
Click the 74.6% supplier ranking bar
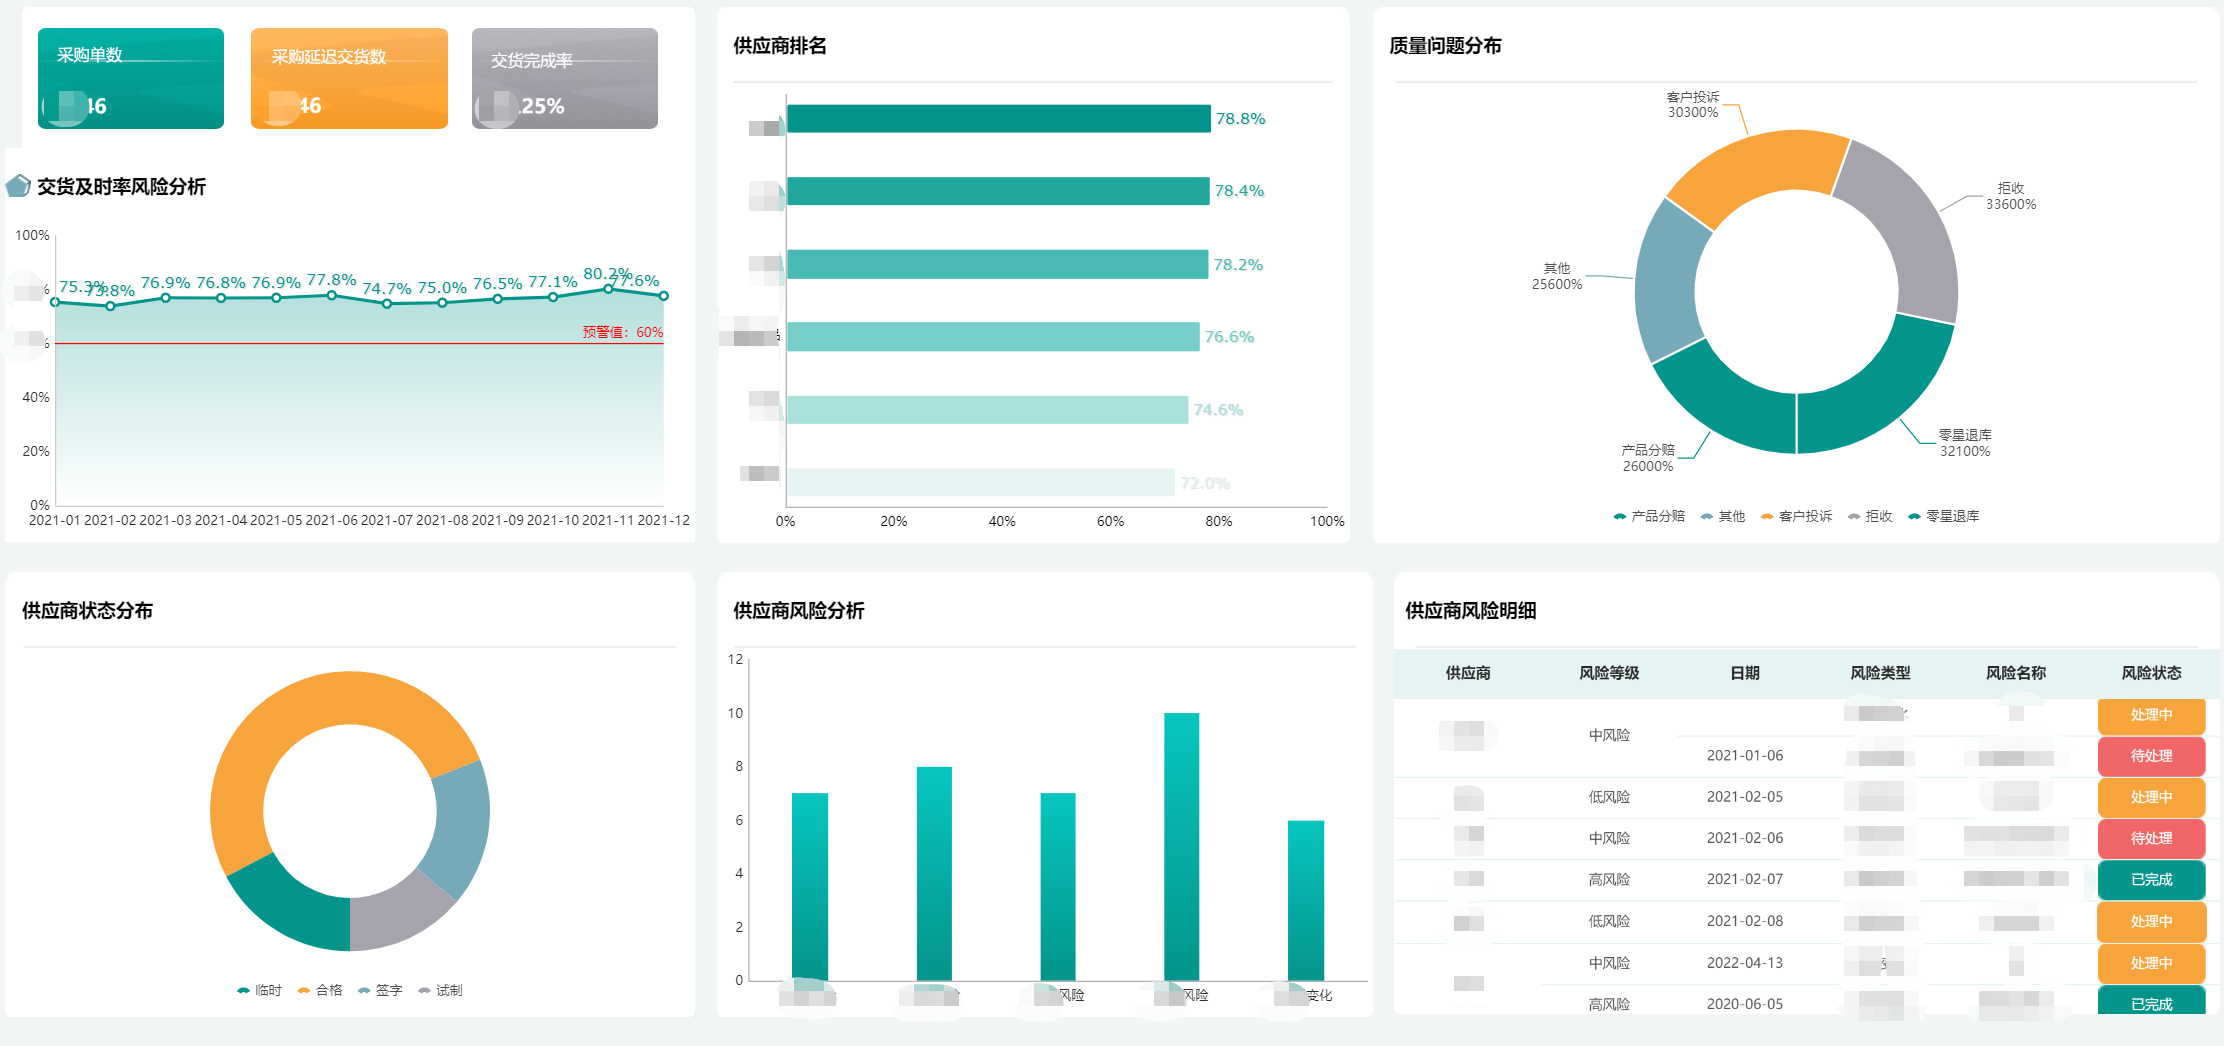(x=988, y=410)
